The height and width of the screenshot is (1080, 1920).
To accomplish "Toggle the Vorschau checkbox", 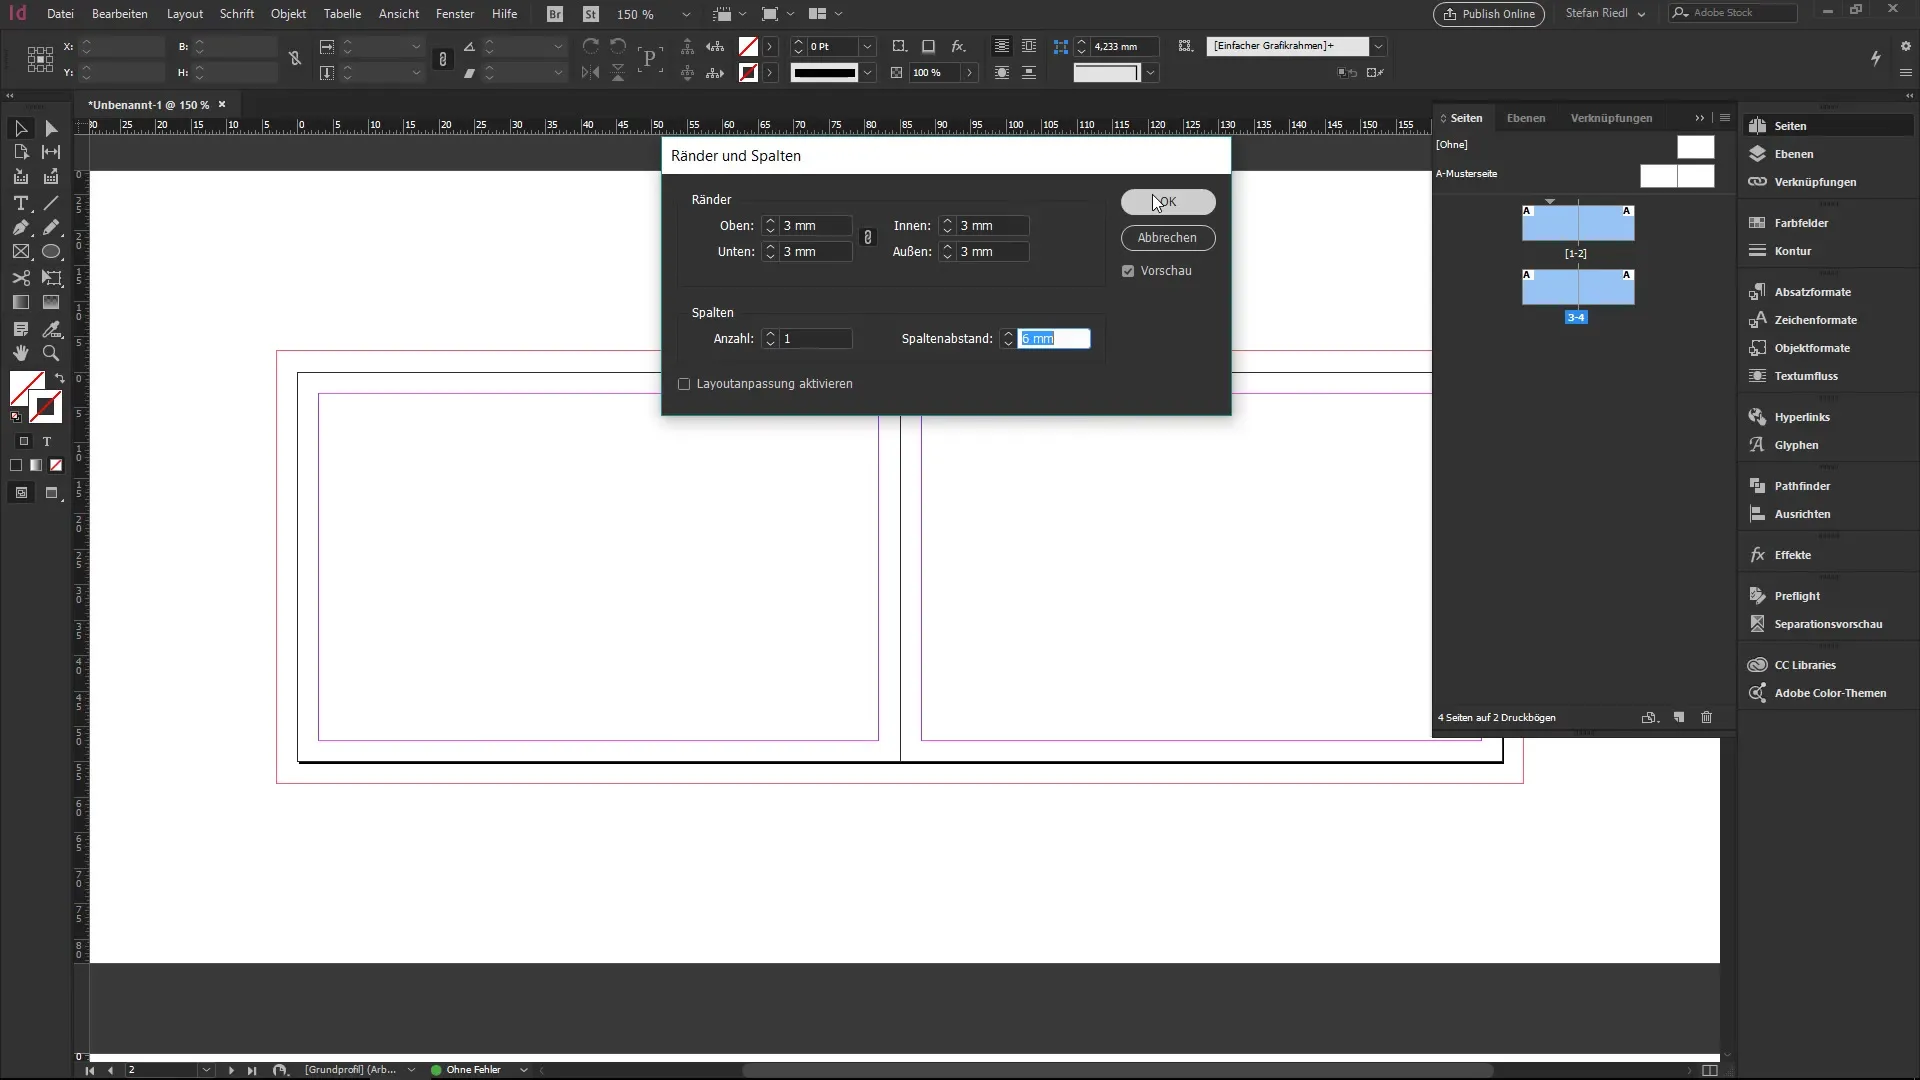I will [1128, 271].
